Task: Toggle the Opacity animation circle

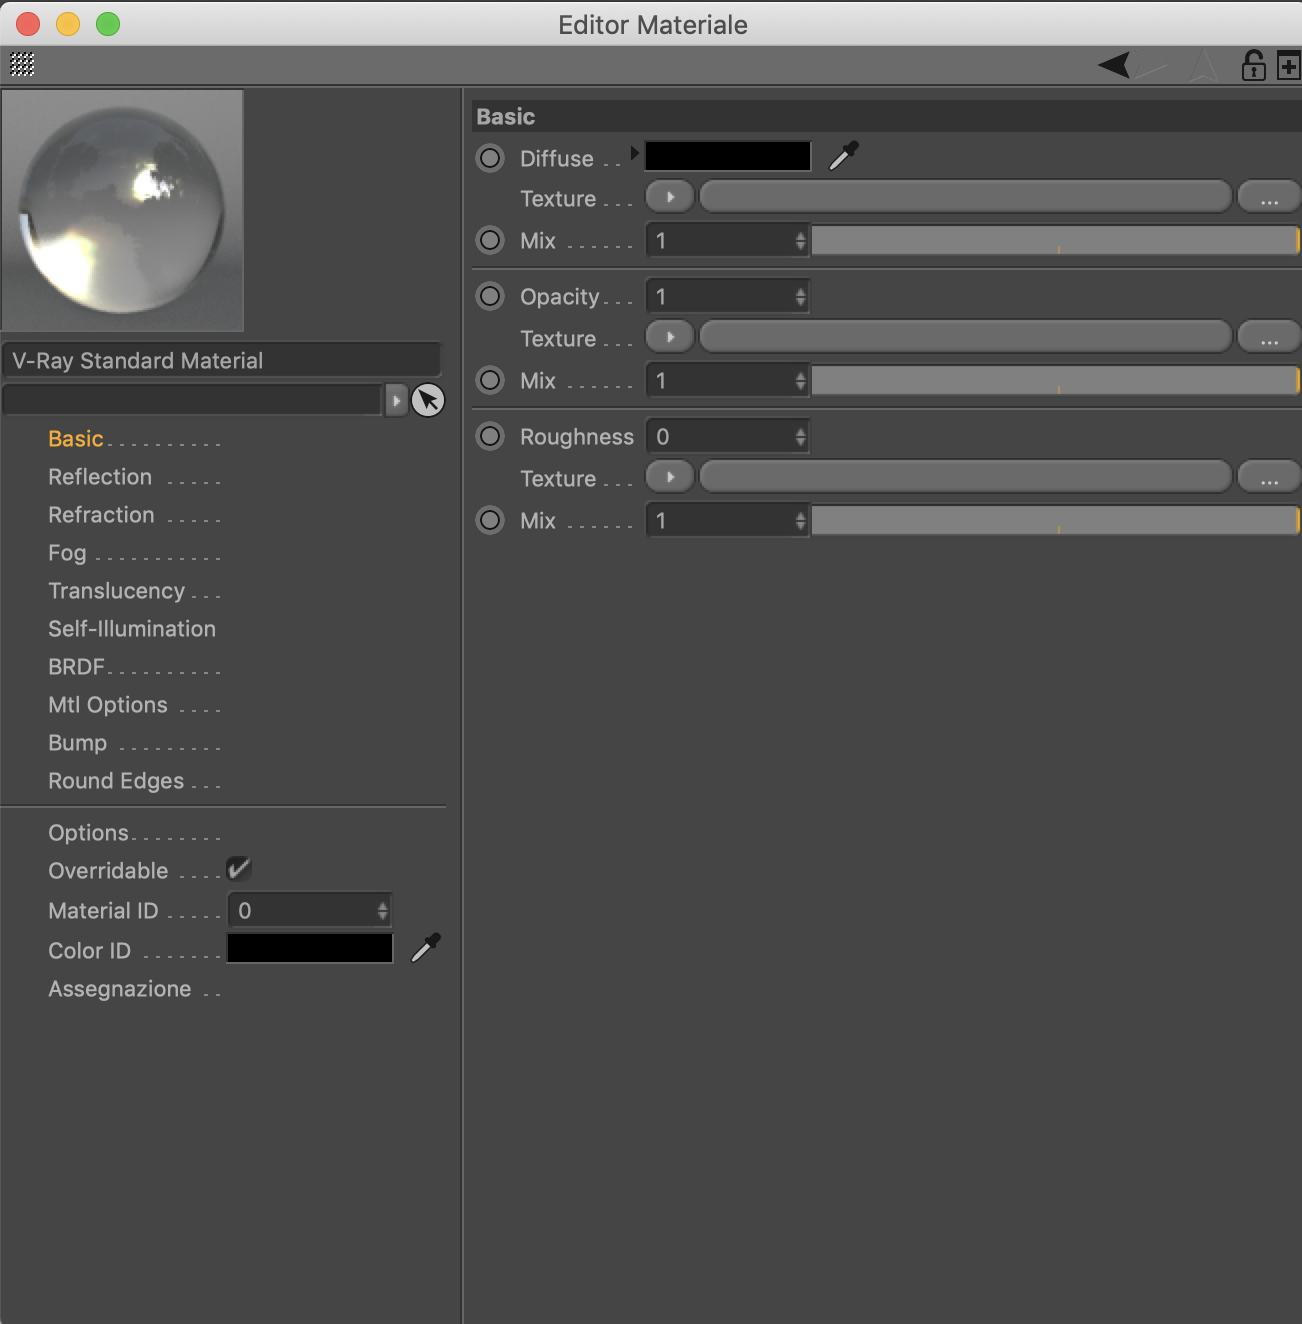Action: click(490, 296)
